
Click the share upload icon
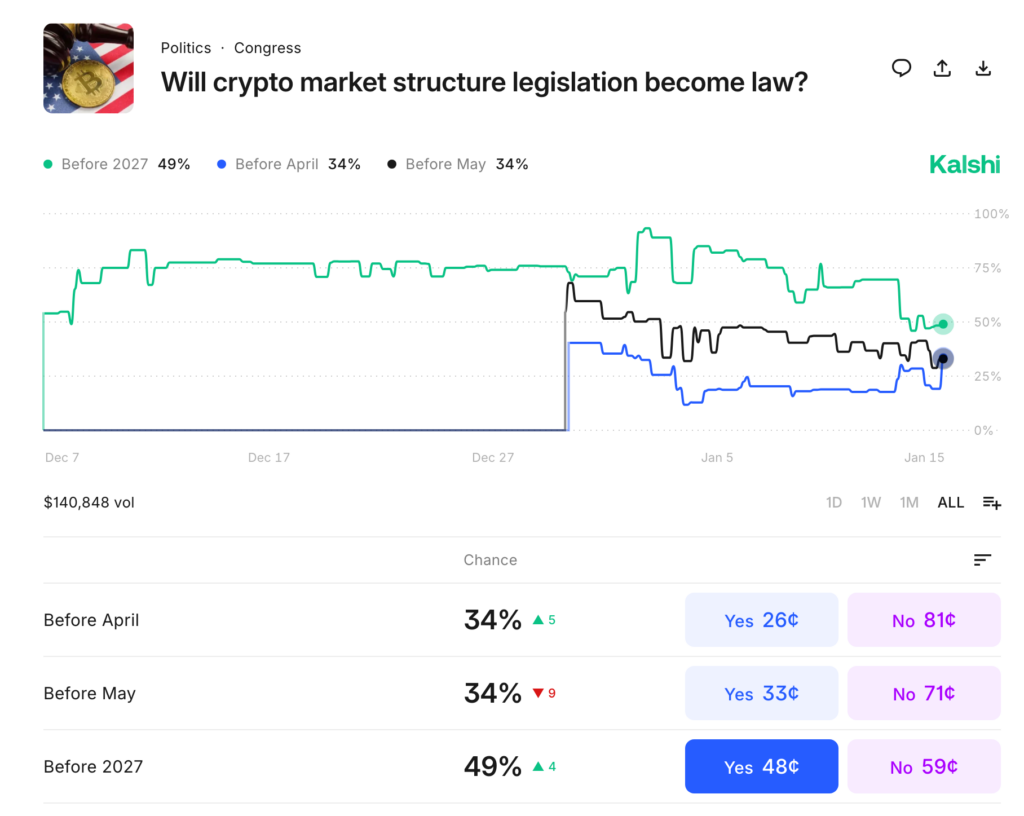coord(942,68)
